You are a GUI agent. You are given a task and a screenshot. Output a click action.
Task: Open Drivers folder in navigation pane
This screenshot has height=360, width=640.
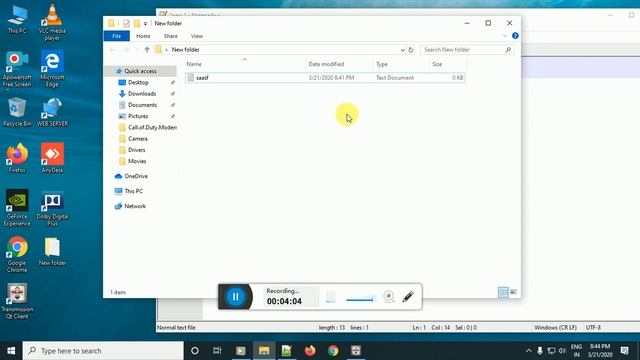click(x=136, y=150)
